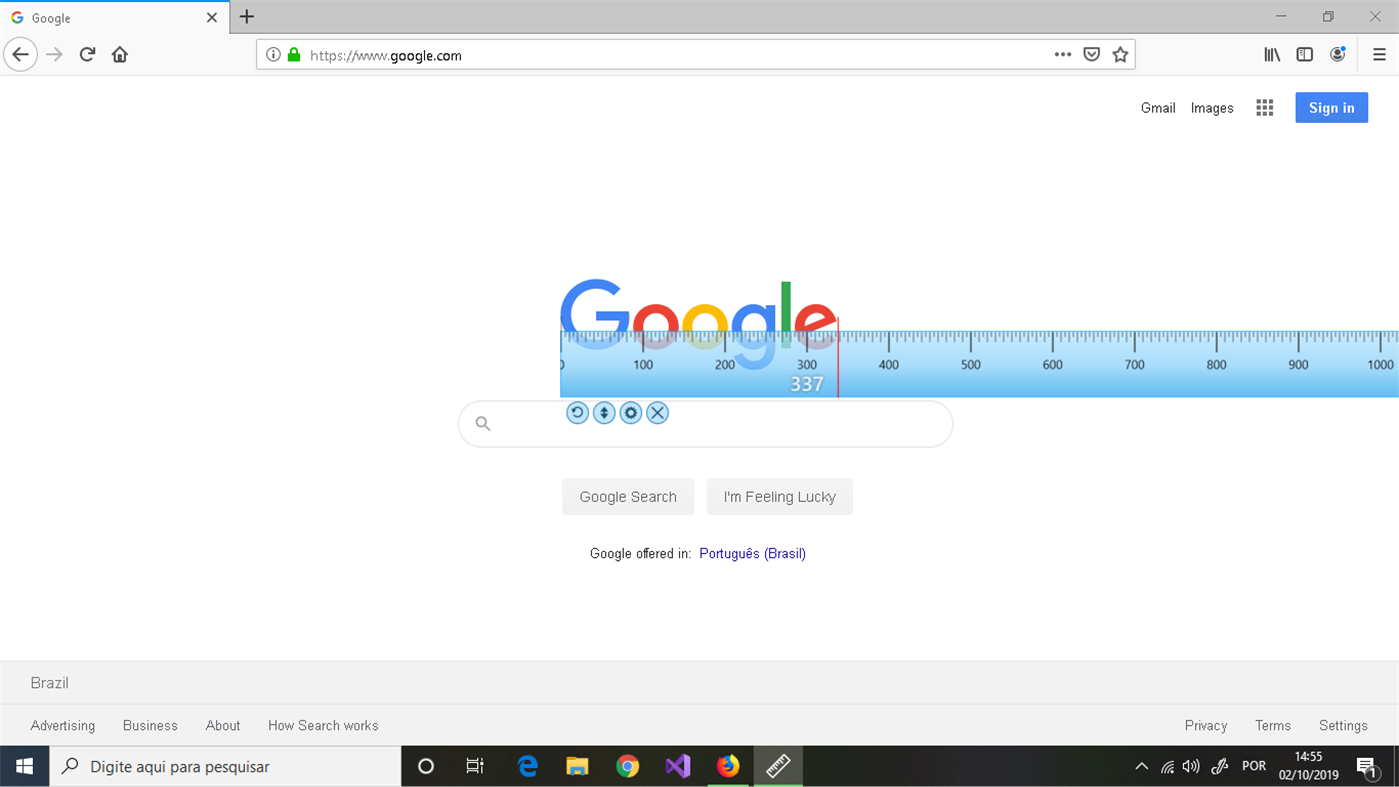Open Task View on the taskbar
Viewport: 1399px width, 787px height.
tap(475, 767)
